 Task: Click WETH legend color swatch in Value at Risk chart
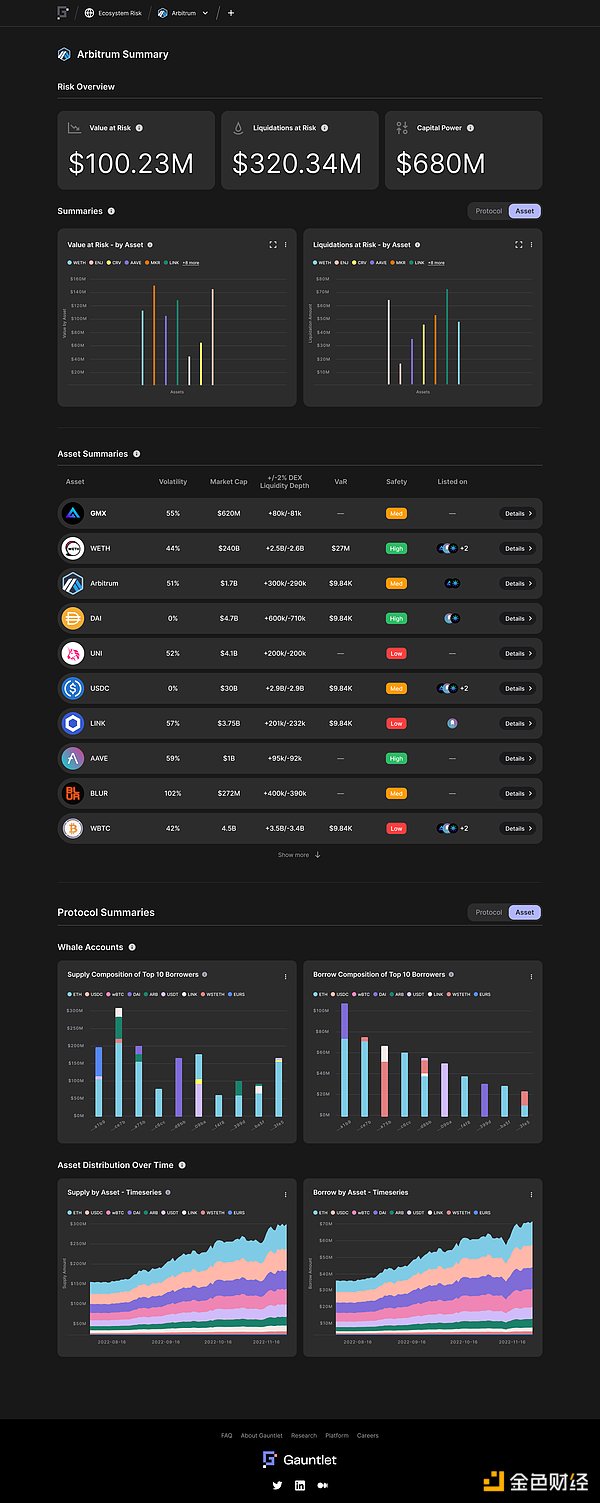point(69,262)
